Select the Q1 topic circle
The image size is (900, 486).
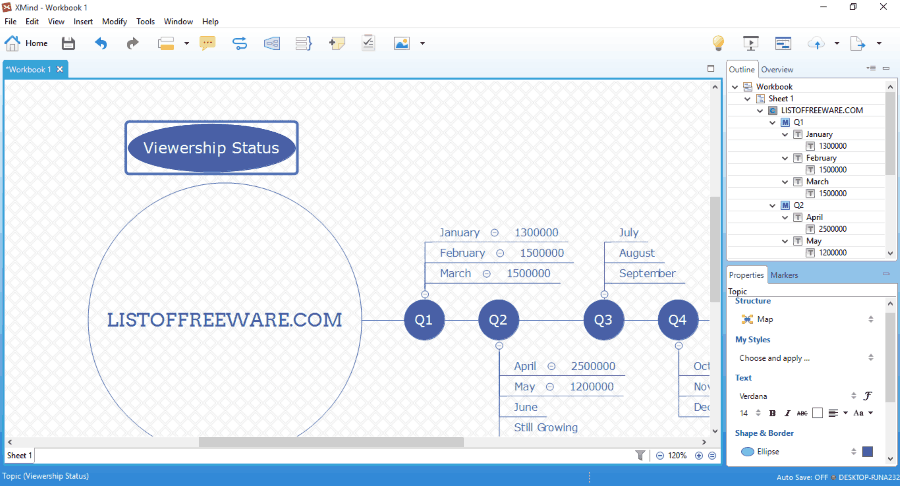(x=424, y=320)
